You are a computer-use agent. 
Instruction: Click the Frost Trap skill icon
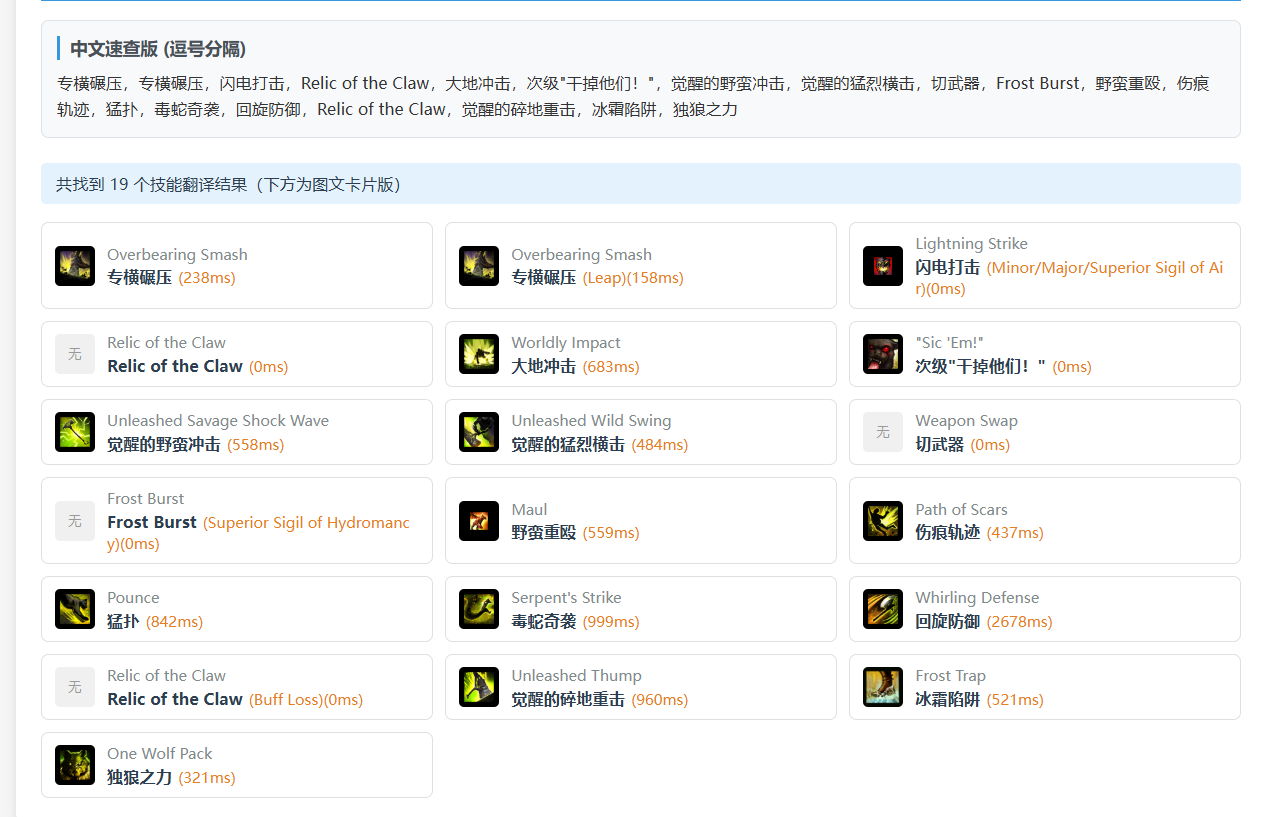click(882, 687)
